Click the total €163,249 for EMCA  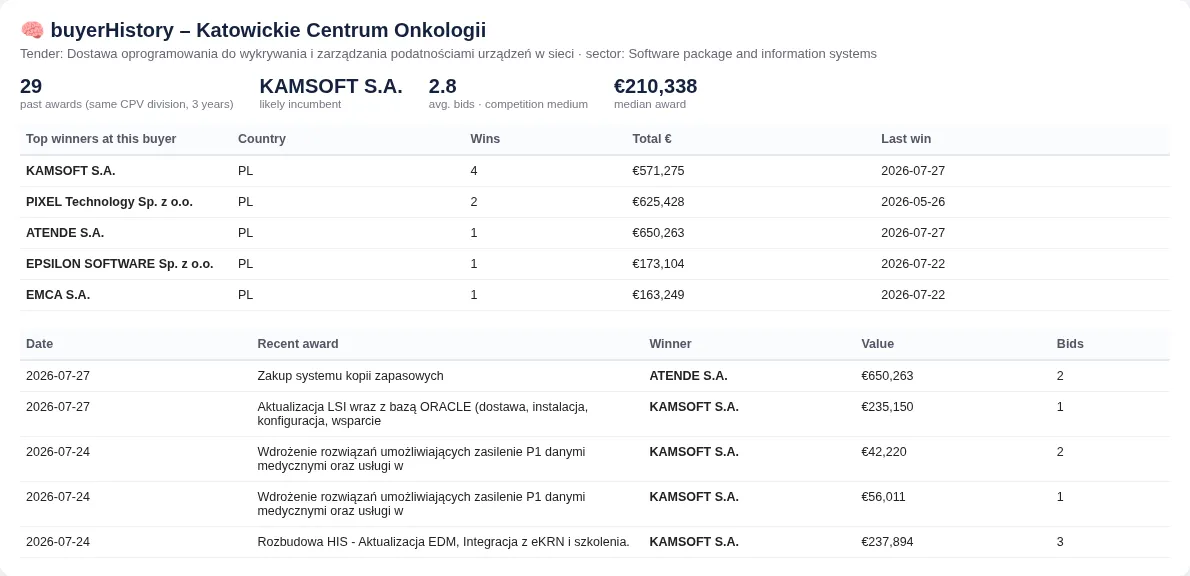pos(658,295)
